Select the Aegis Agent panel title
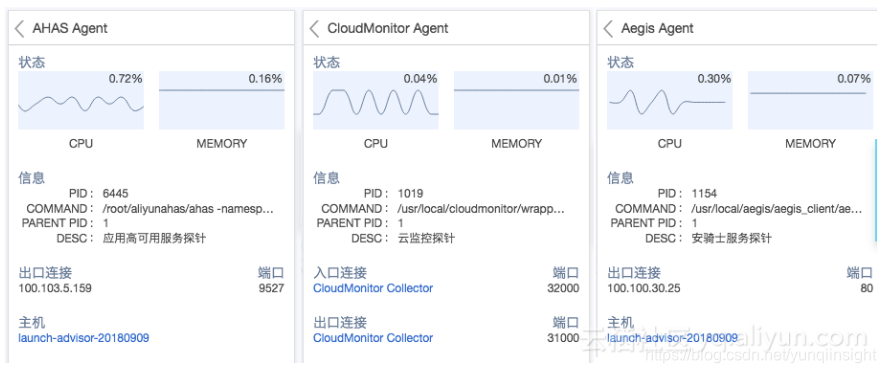The image size is (886, 373). (x=658, y=28)
